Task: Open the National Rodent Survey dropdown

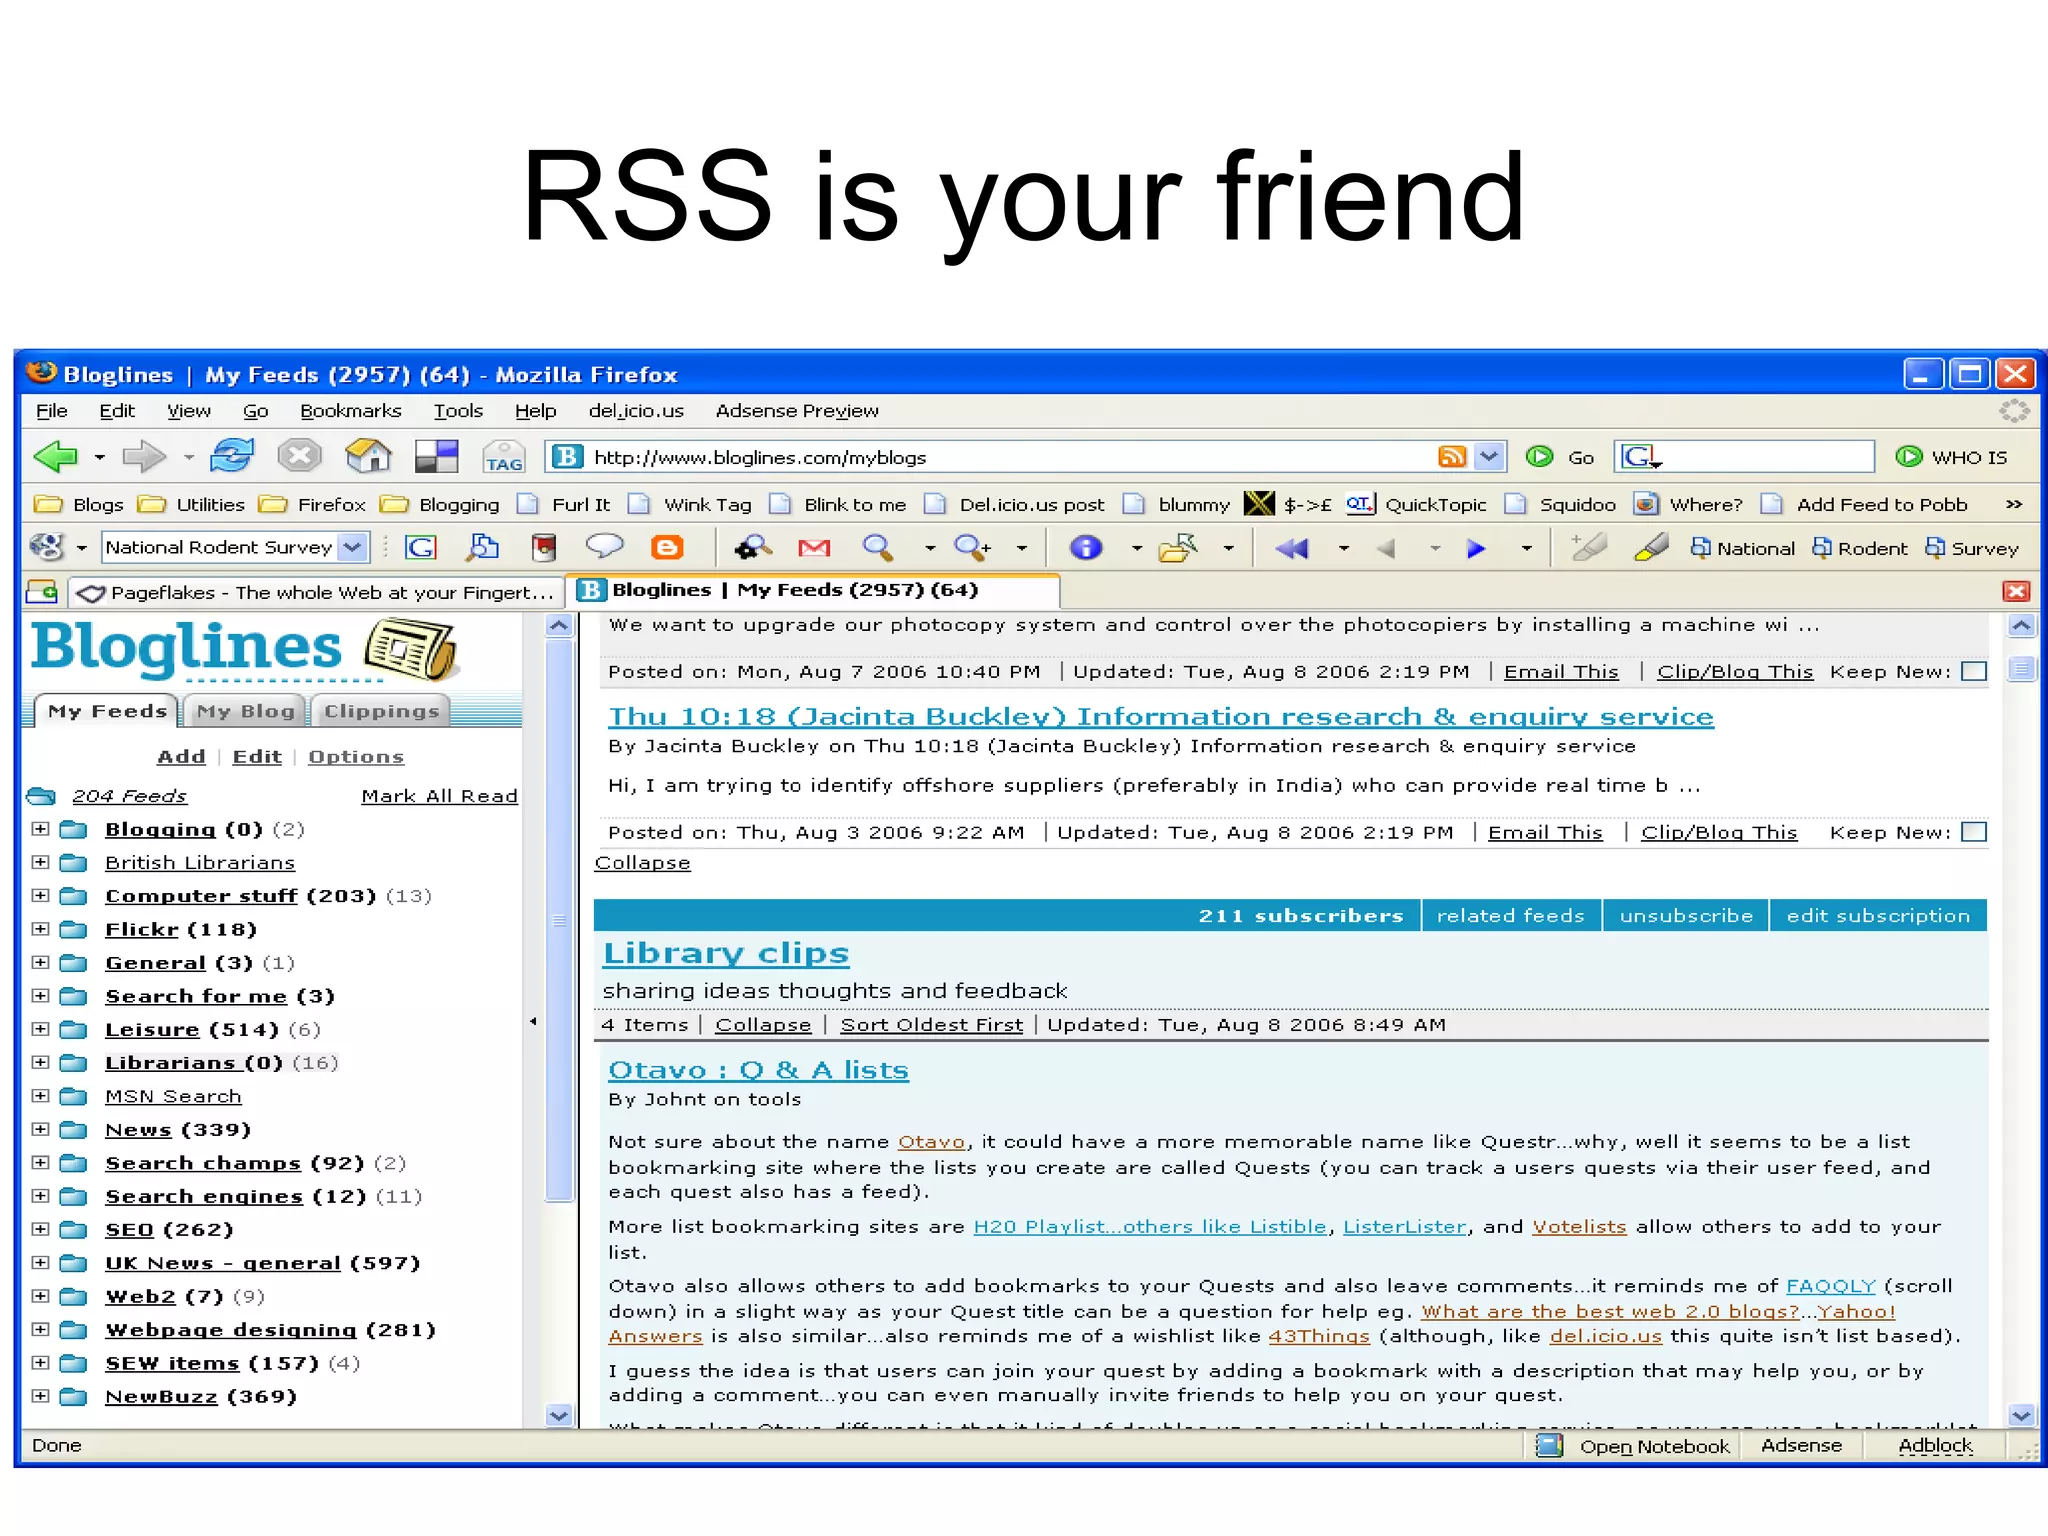Action: (x=352, y=548)
